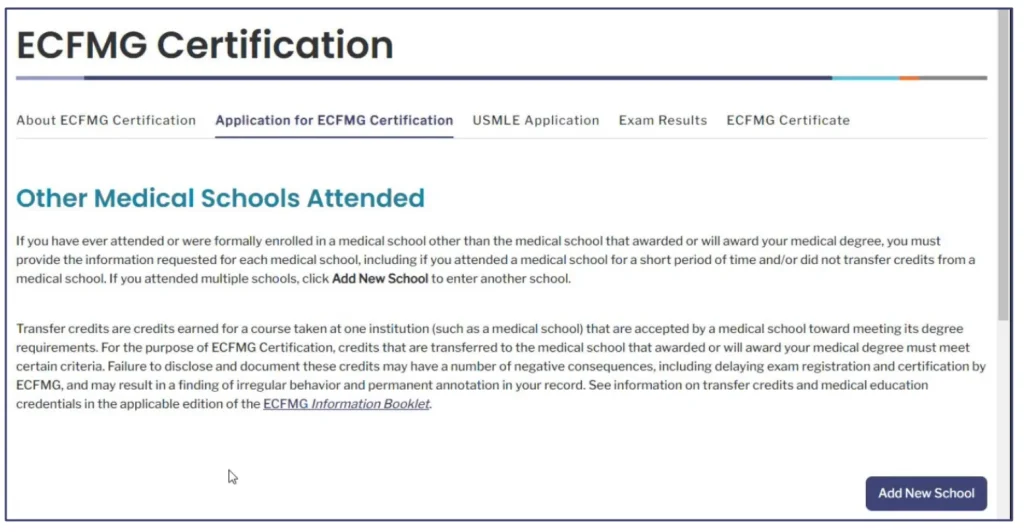The height and width of the screenshot is (532, 1024).
Task: Click the orange segment of the title underline
Action: (x=909, y=78)
